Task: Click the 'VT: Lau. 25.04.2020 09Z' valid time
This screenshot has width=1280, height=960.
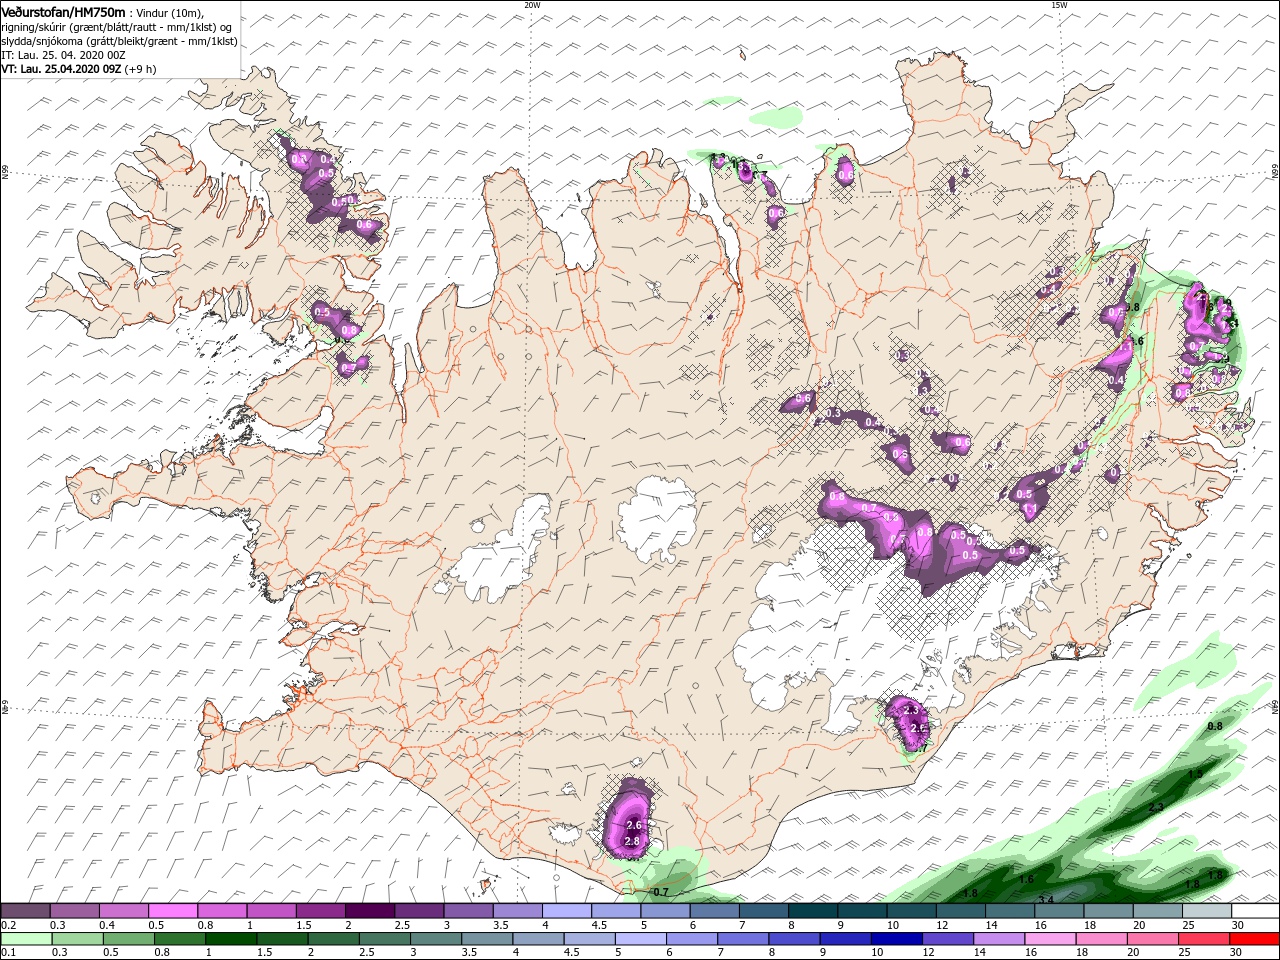Action: (x=61, y=69)
